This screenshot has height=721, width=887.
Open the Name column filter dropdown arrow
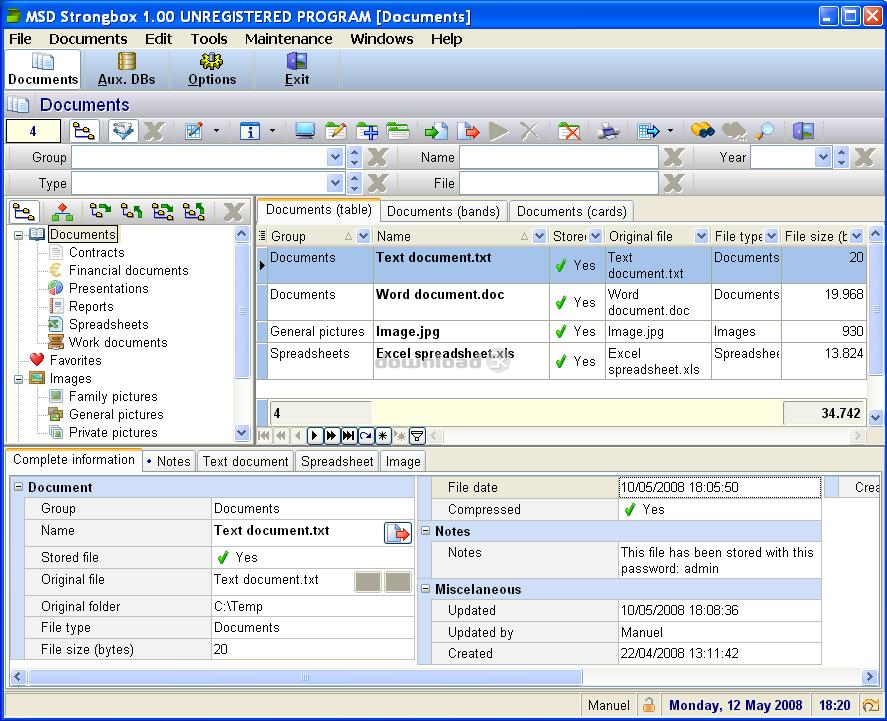tap(539, 236)
